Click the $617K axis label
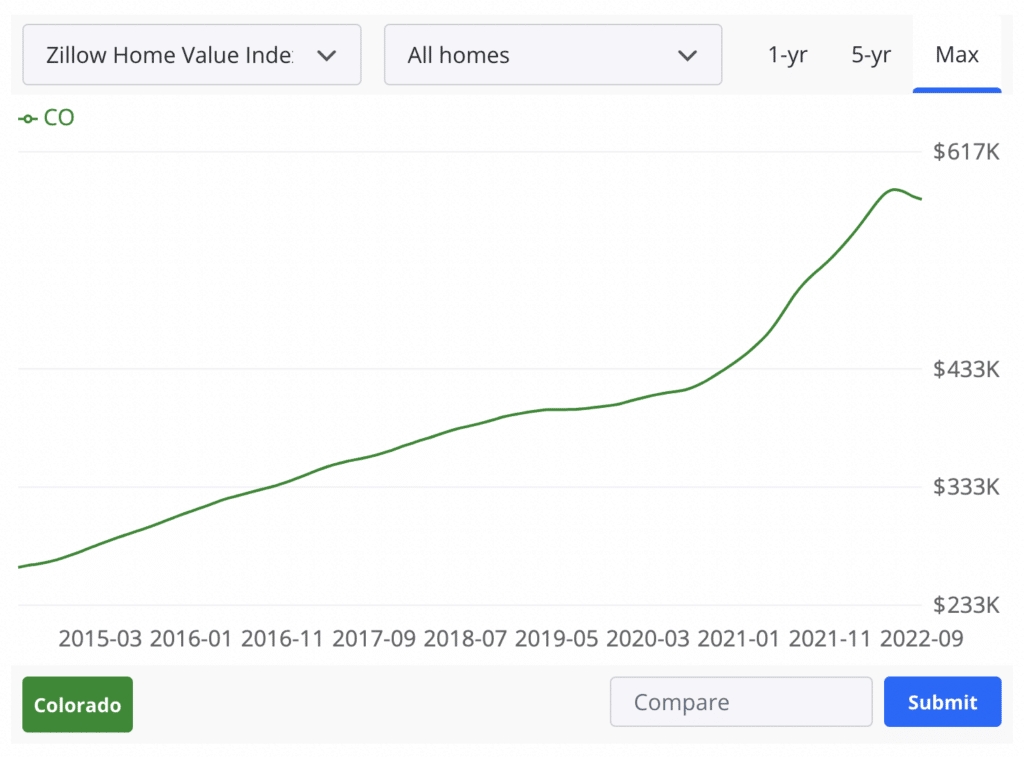 [966, 152]
